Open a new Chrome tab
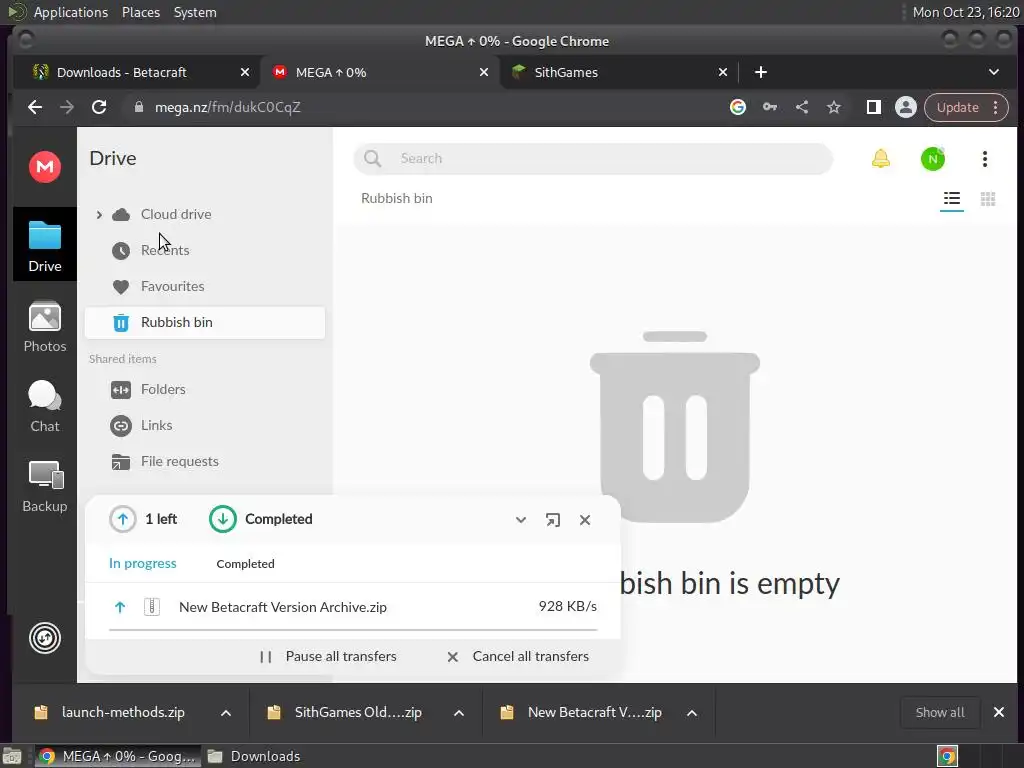 (760, 72)
